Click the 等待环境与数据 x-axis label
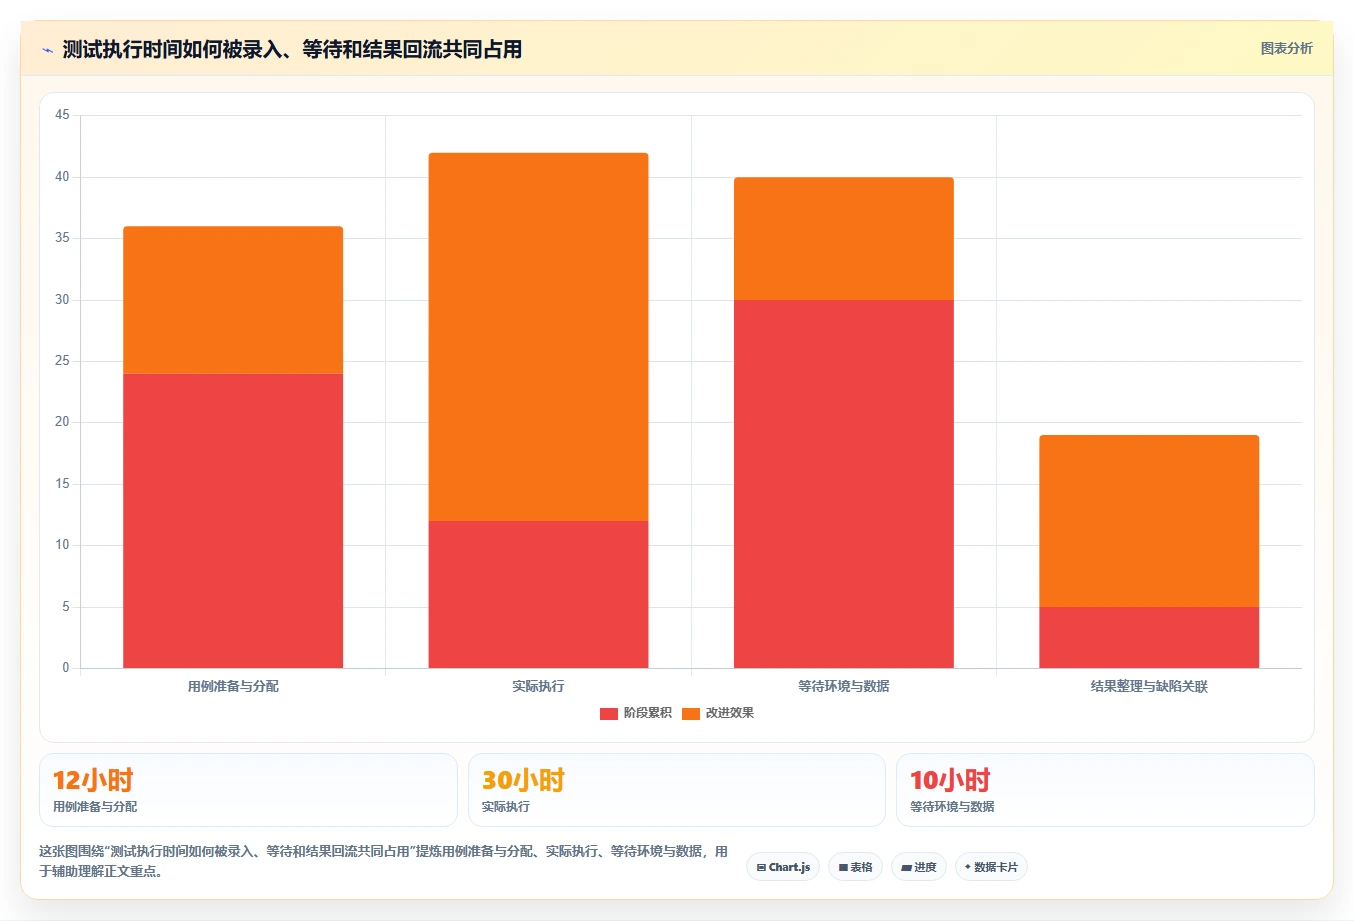 tap(843, 686)
